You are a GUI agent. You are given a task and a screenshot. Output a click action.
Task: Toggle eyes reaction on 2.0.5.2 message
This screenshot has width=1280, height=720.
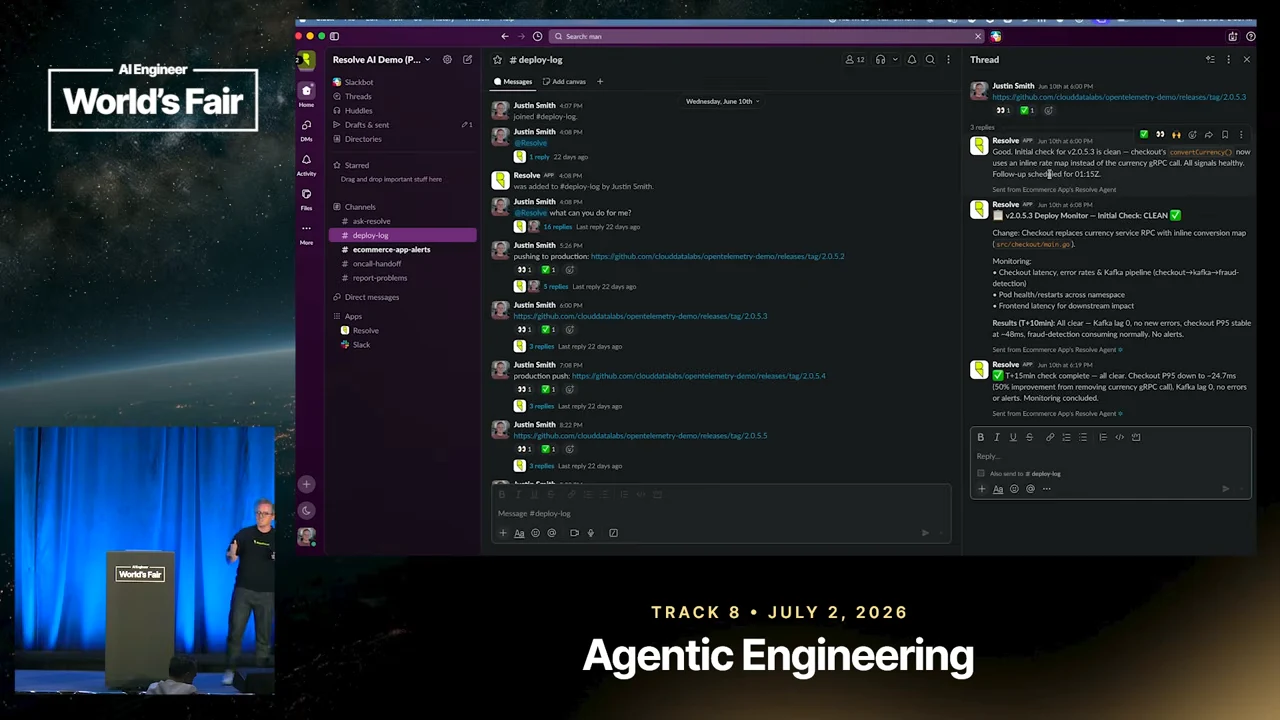[523, 270]
